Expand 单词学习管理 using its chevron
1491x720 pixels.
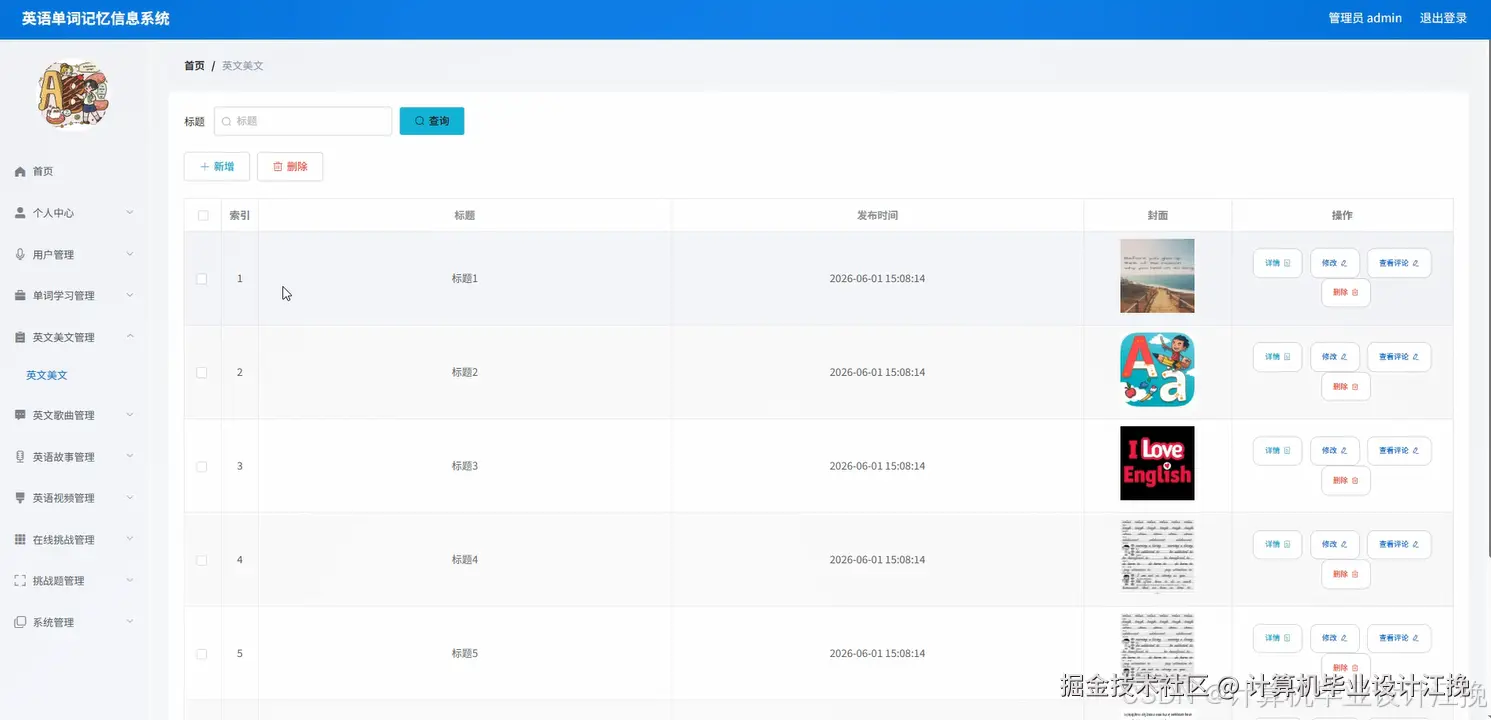click(130, 296)
